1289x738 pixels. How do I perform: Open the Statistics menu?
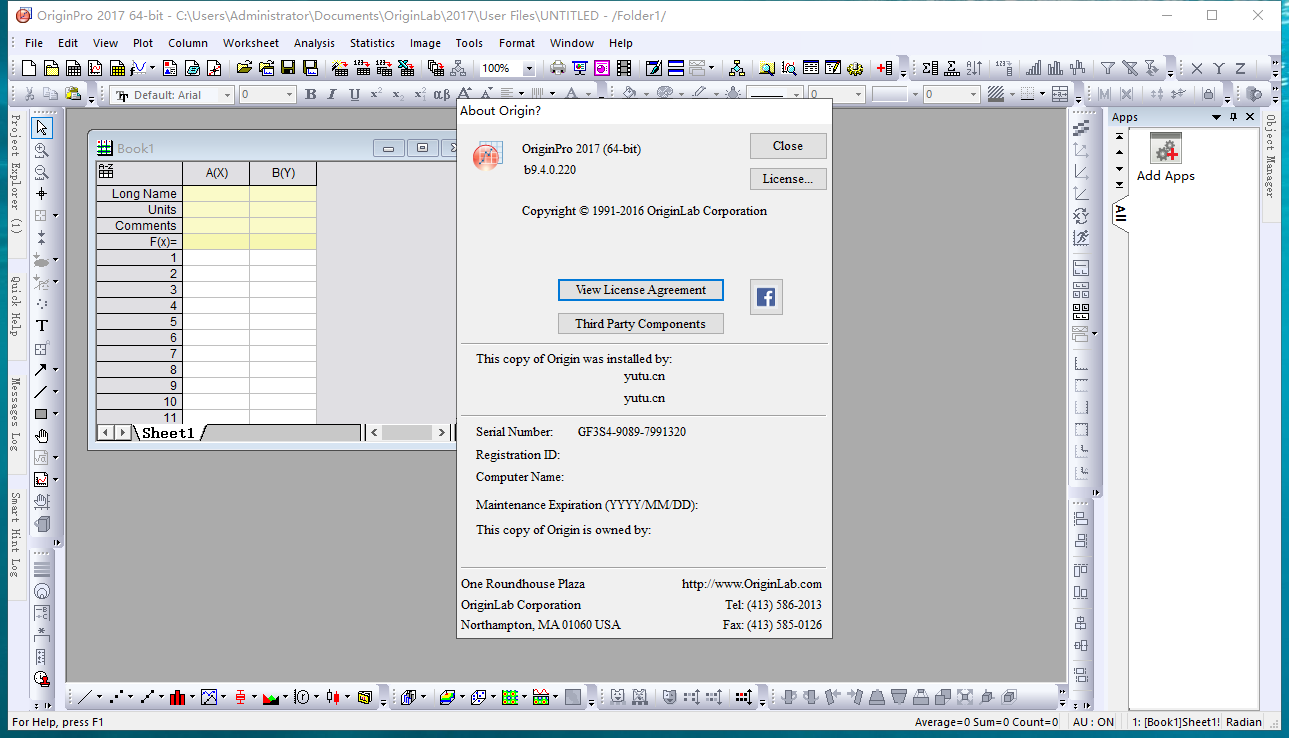tap(372, 43)
